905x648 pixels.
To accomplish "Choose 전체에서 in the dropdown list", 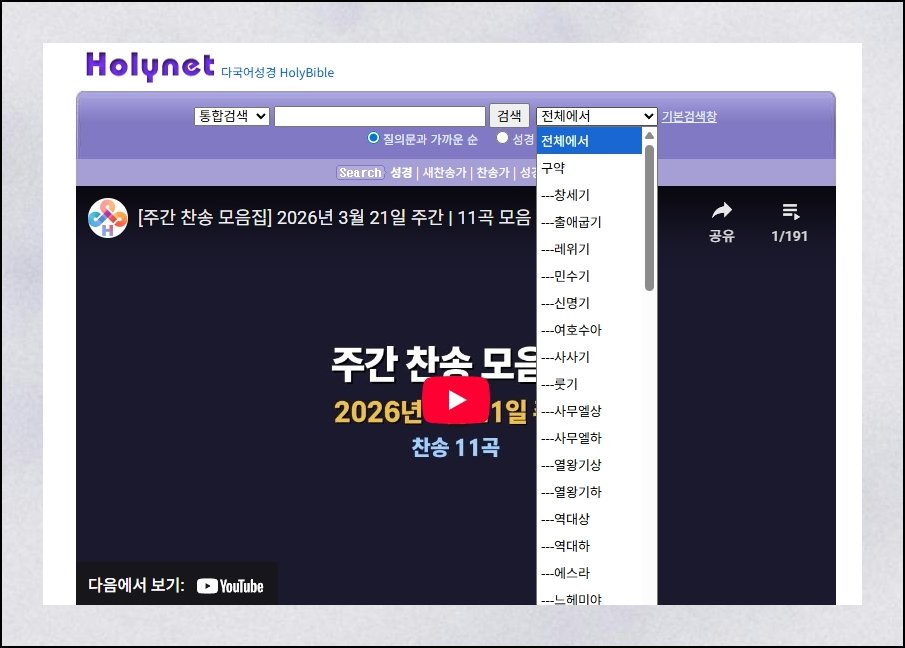I will pos(589,141).
